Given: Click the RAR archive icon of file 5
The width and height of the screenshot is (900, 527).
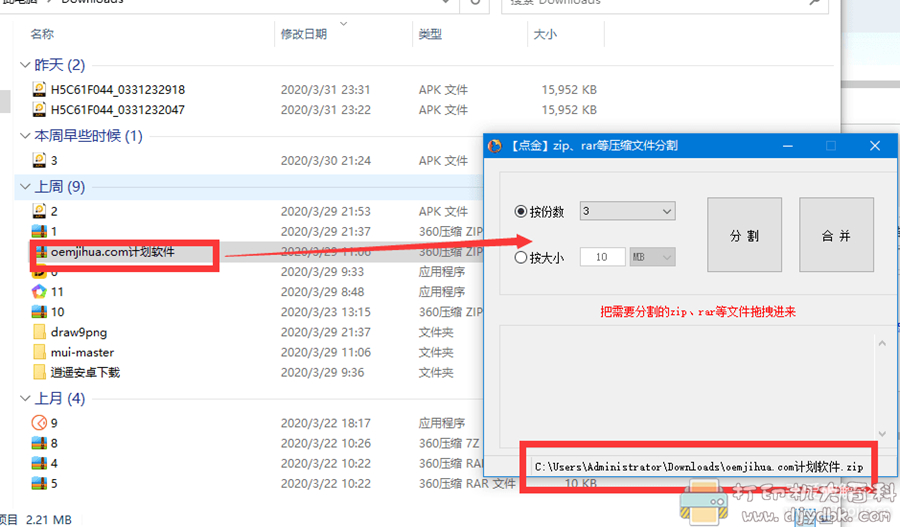Looking at the screenshot, I should (x=39, y=483).
